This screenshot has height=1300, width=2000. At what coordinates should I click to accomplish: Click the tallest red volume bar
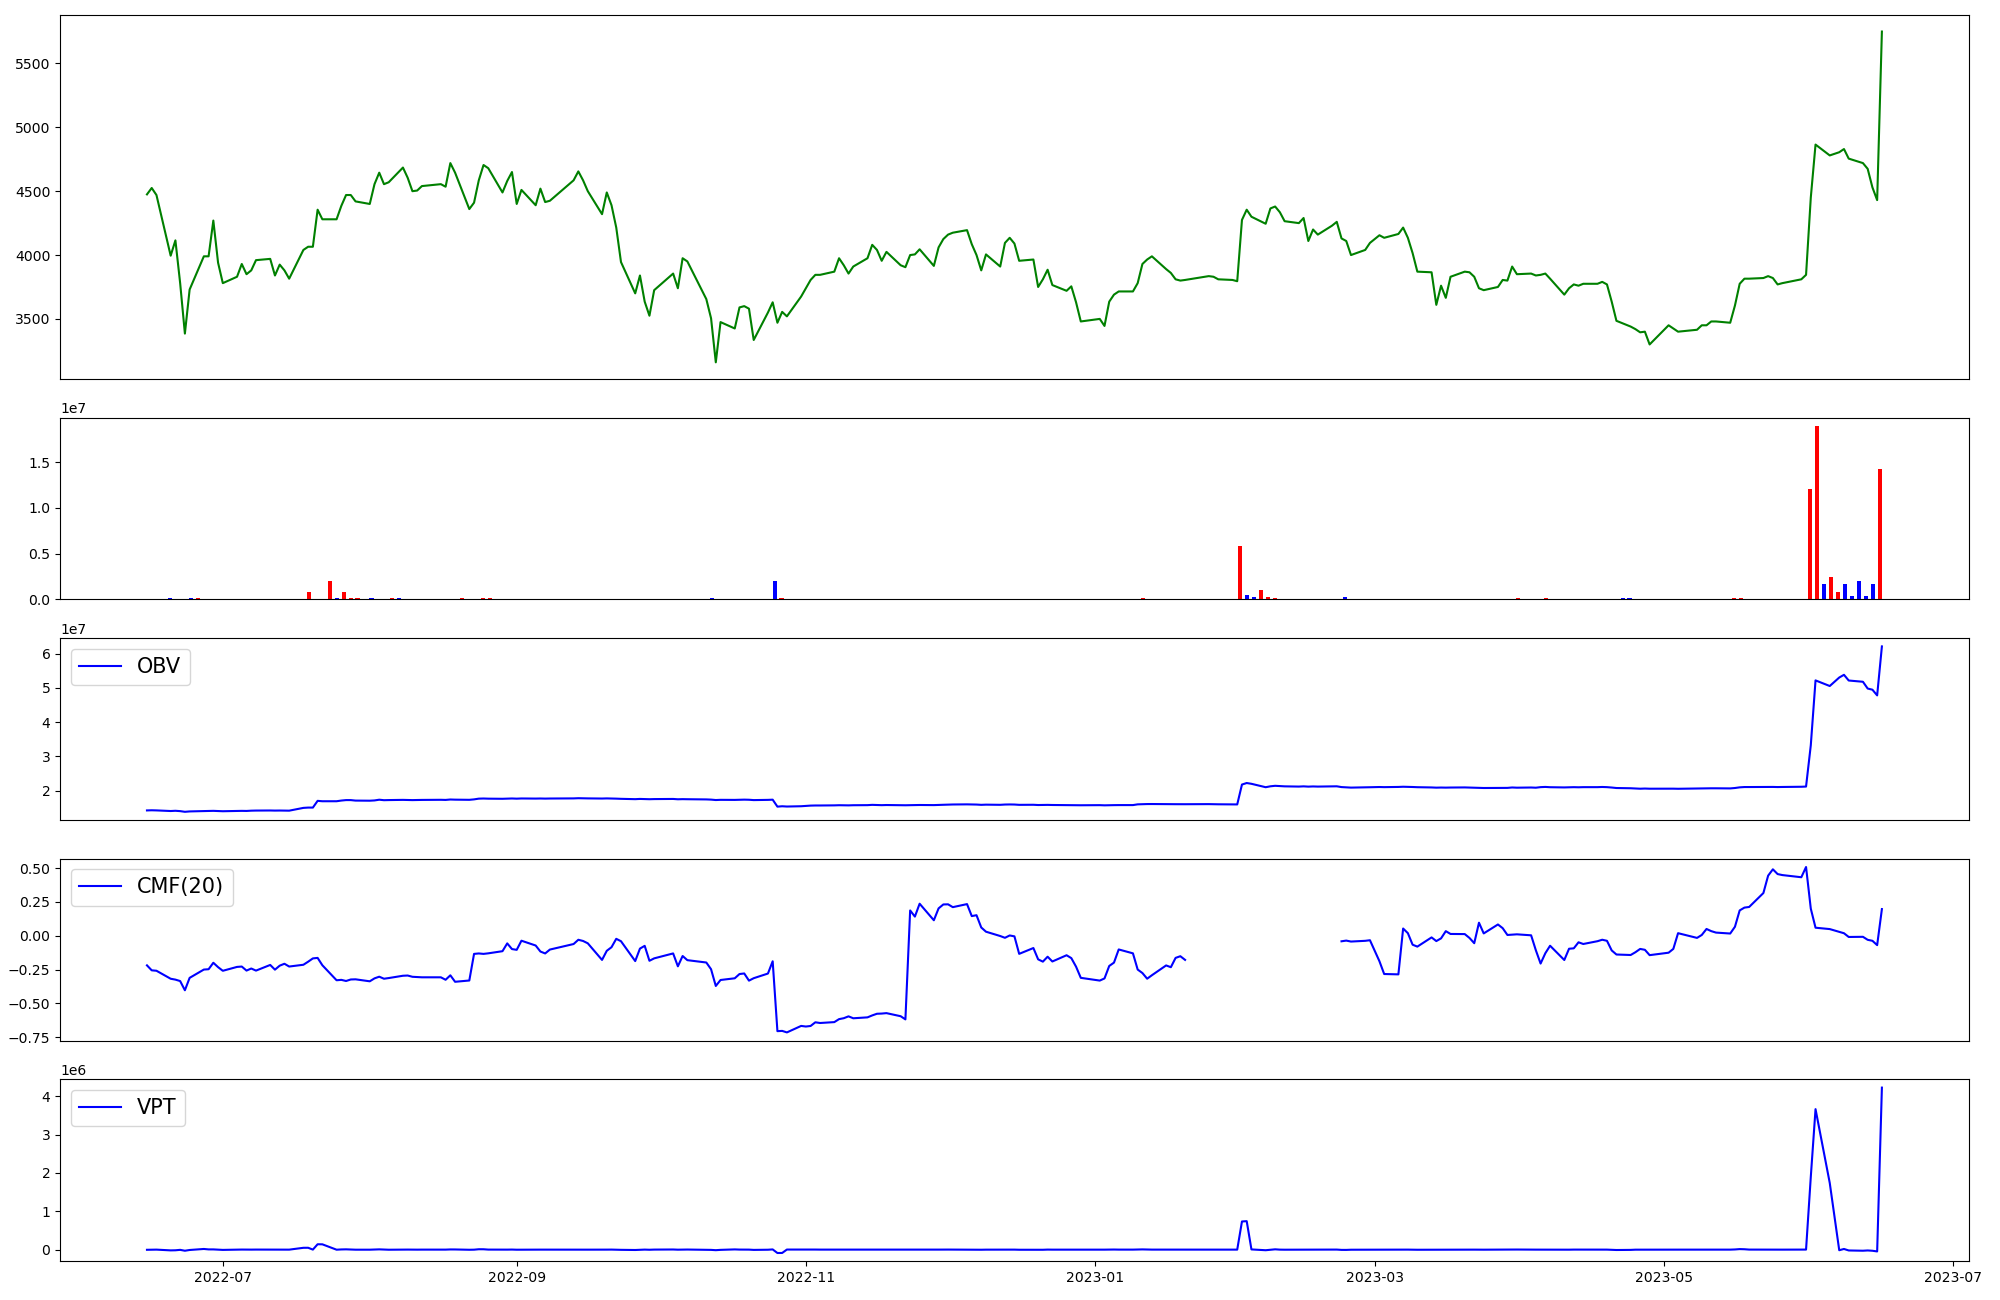pos(1817,510)
